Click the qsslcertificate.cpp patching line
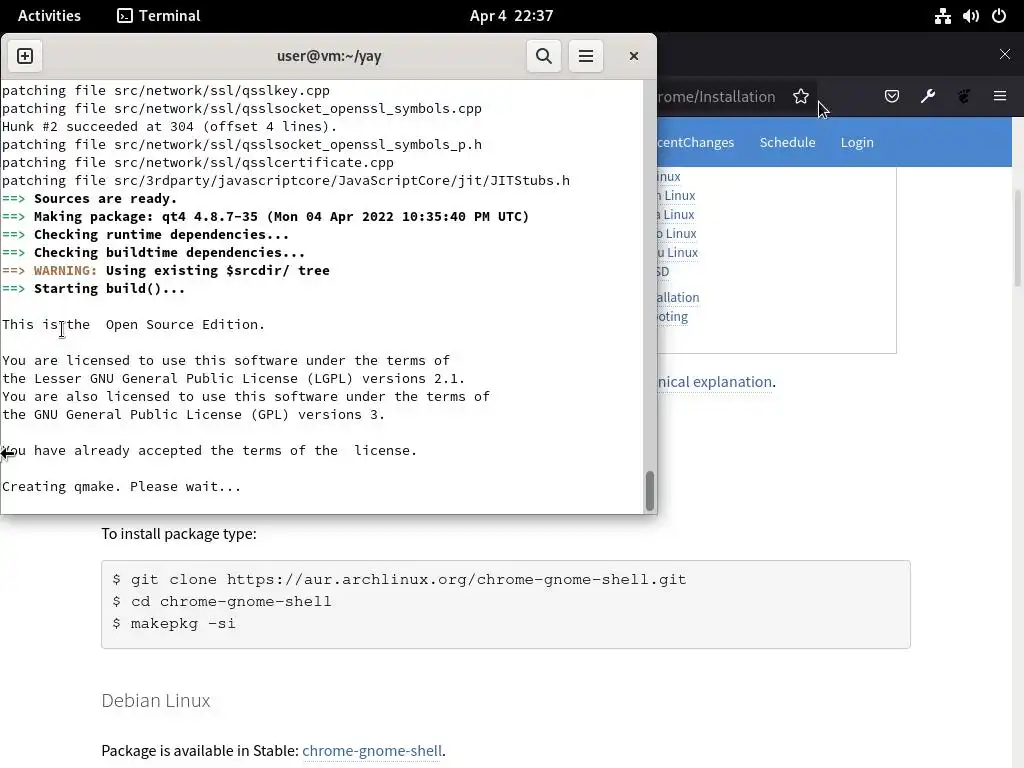Image resolution: width=1024 pixels, height=768 pixels. pyautogui.click(x=198, y=163)
